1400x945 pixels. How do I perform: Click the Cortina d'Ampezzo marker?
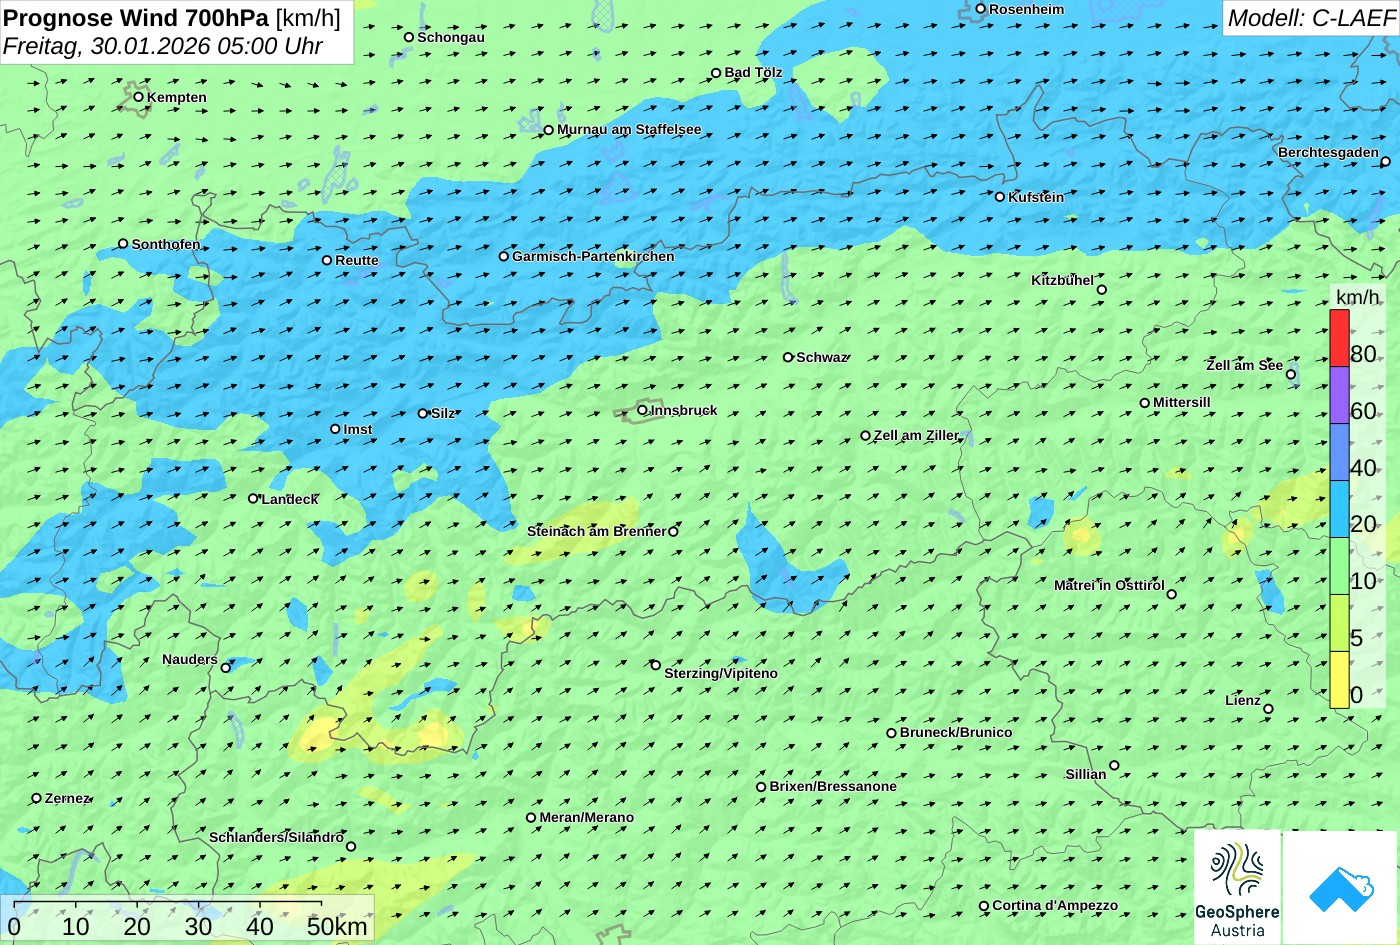pos(984,906)
